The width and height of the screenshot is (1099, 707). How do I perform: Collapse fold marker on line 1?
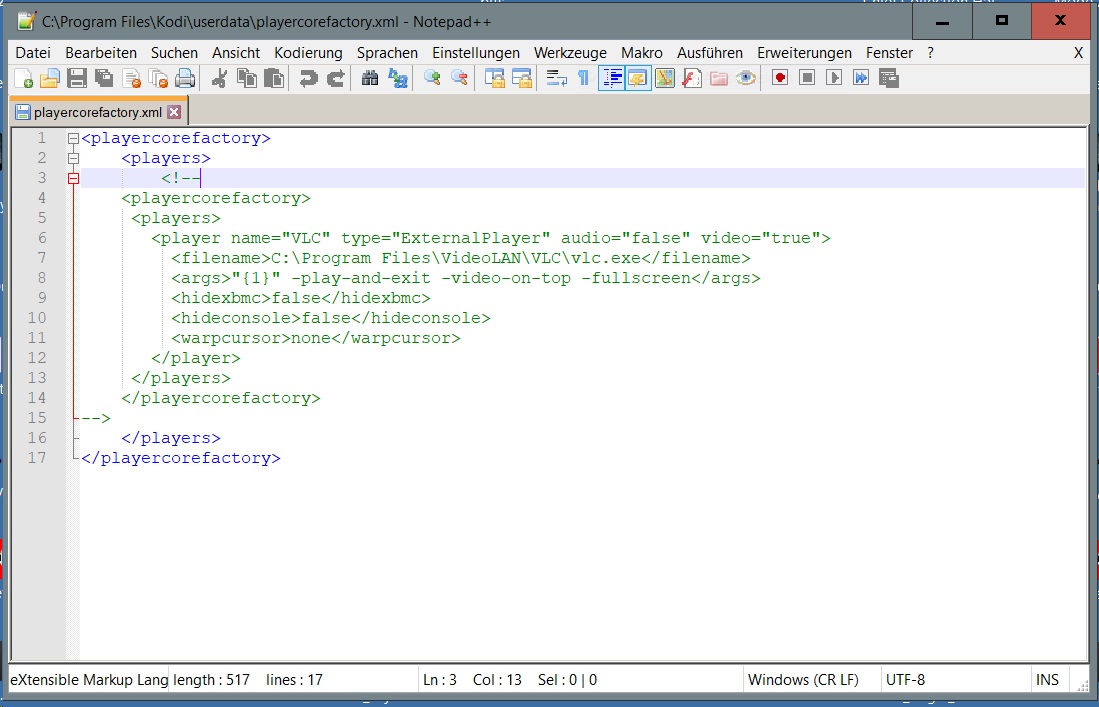click(73, 139)
